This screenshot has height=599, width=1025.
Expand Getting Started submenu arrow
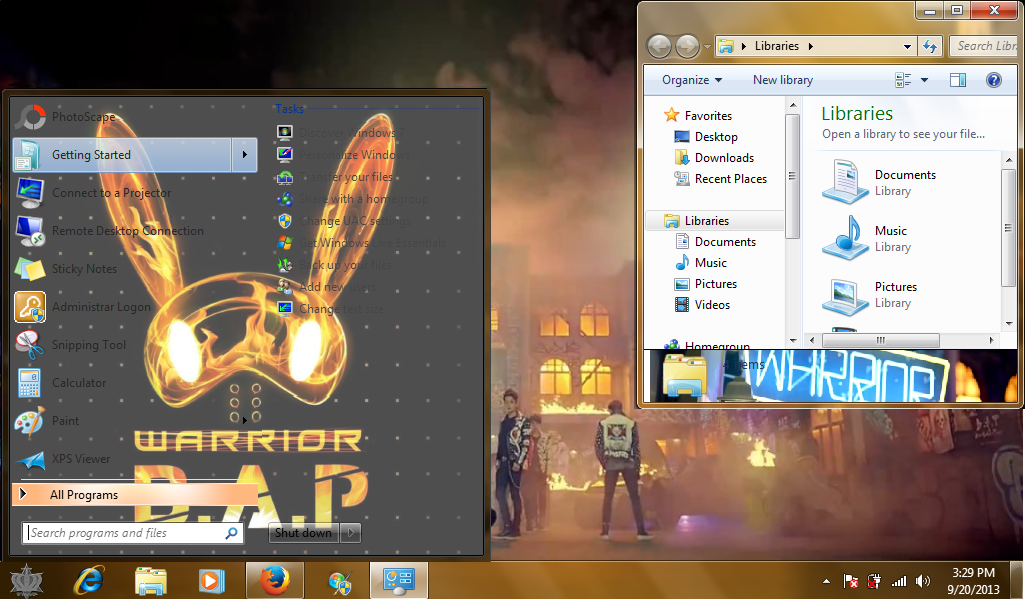pos(244,155)
